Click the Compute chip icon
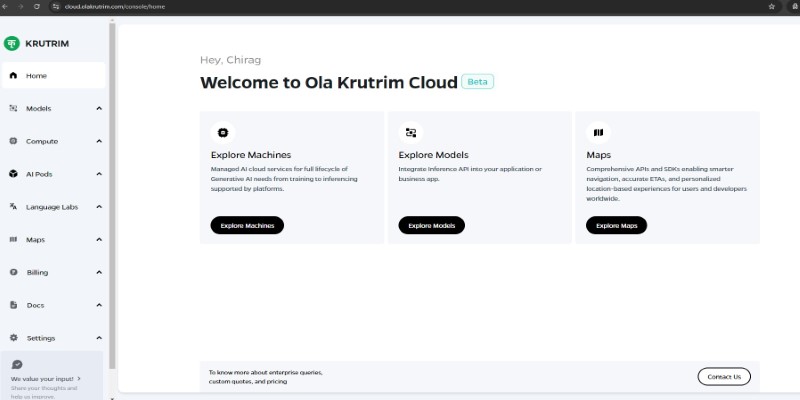Image resolution: width=800 pixels, height=400 pixels. 13,141
